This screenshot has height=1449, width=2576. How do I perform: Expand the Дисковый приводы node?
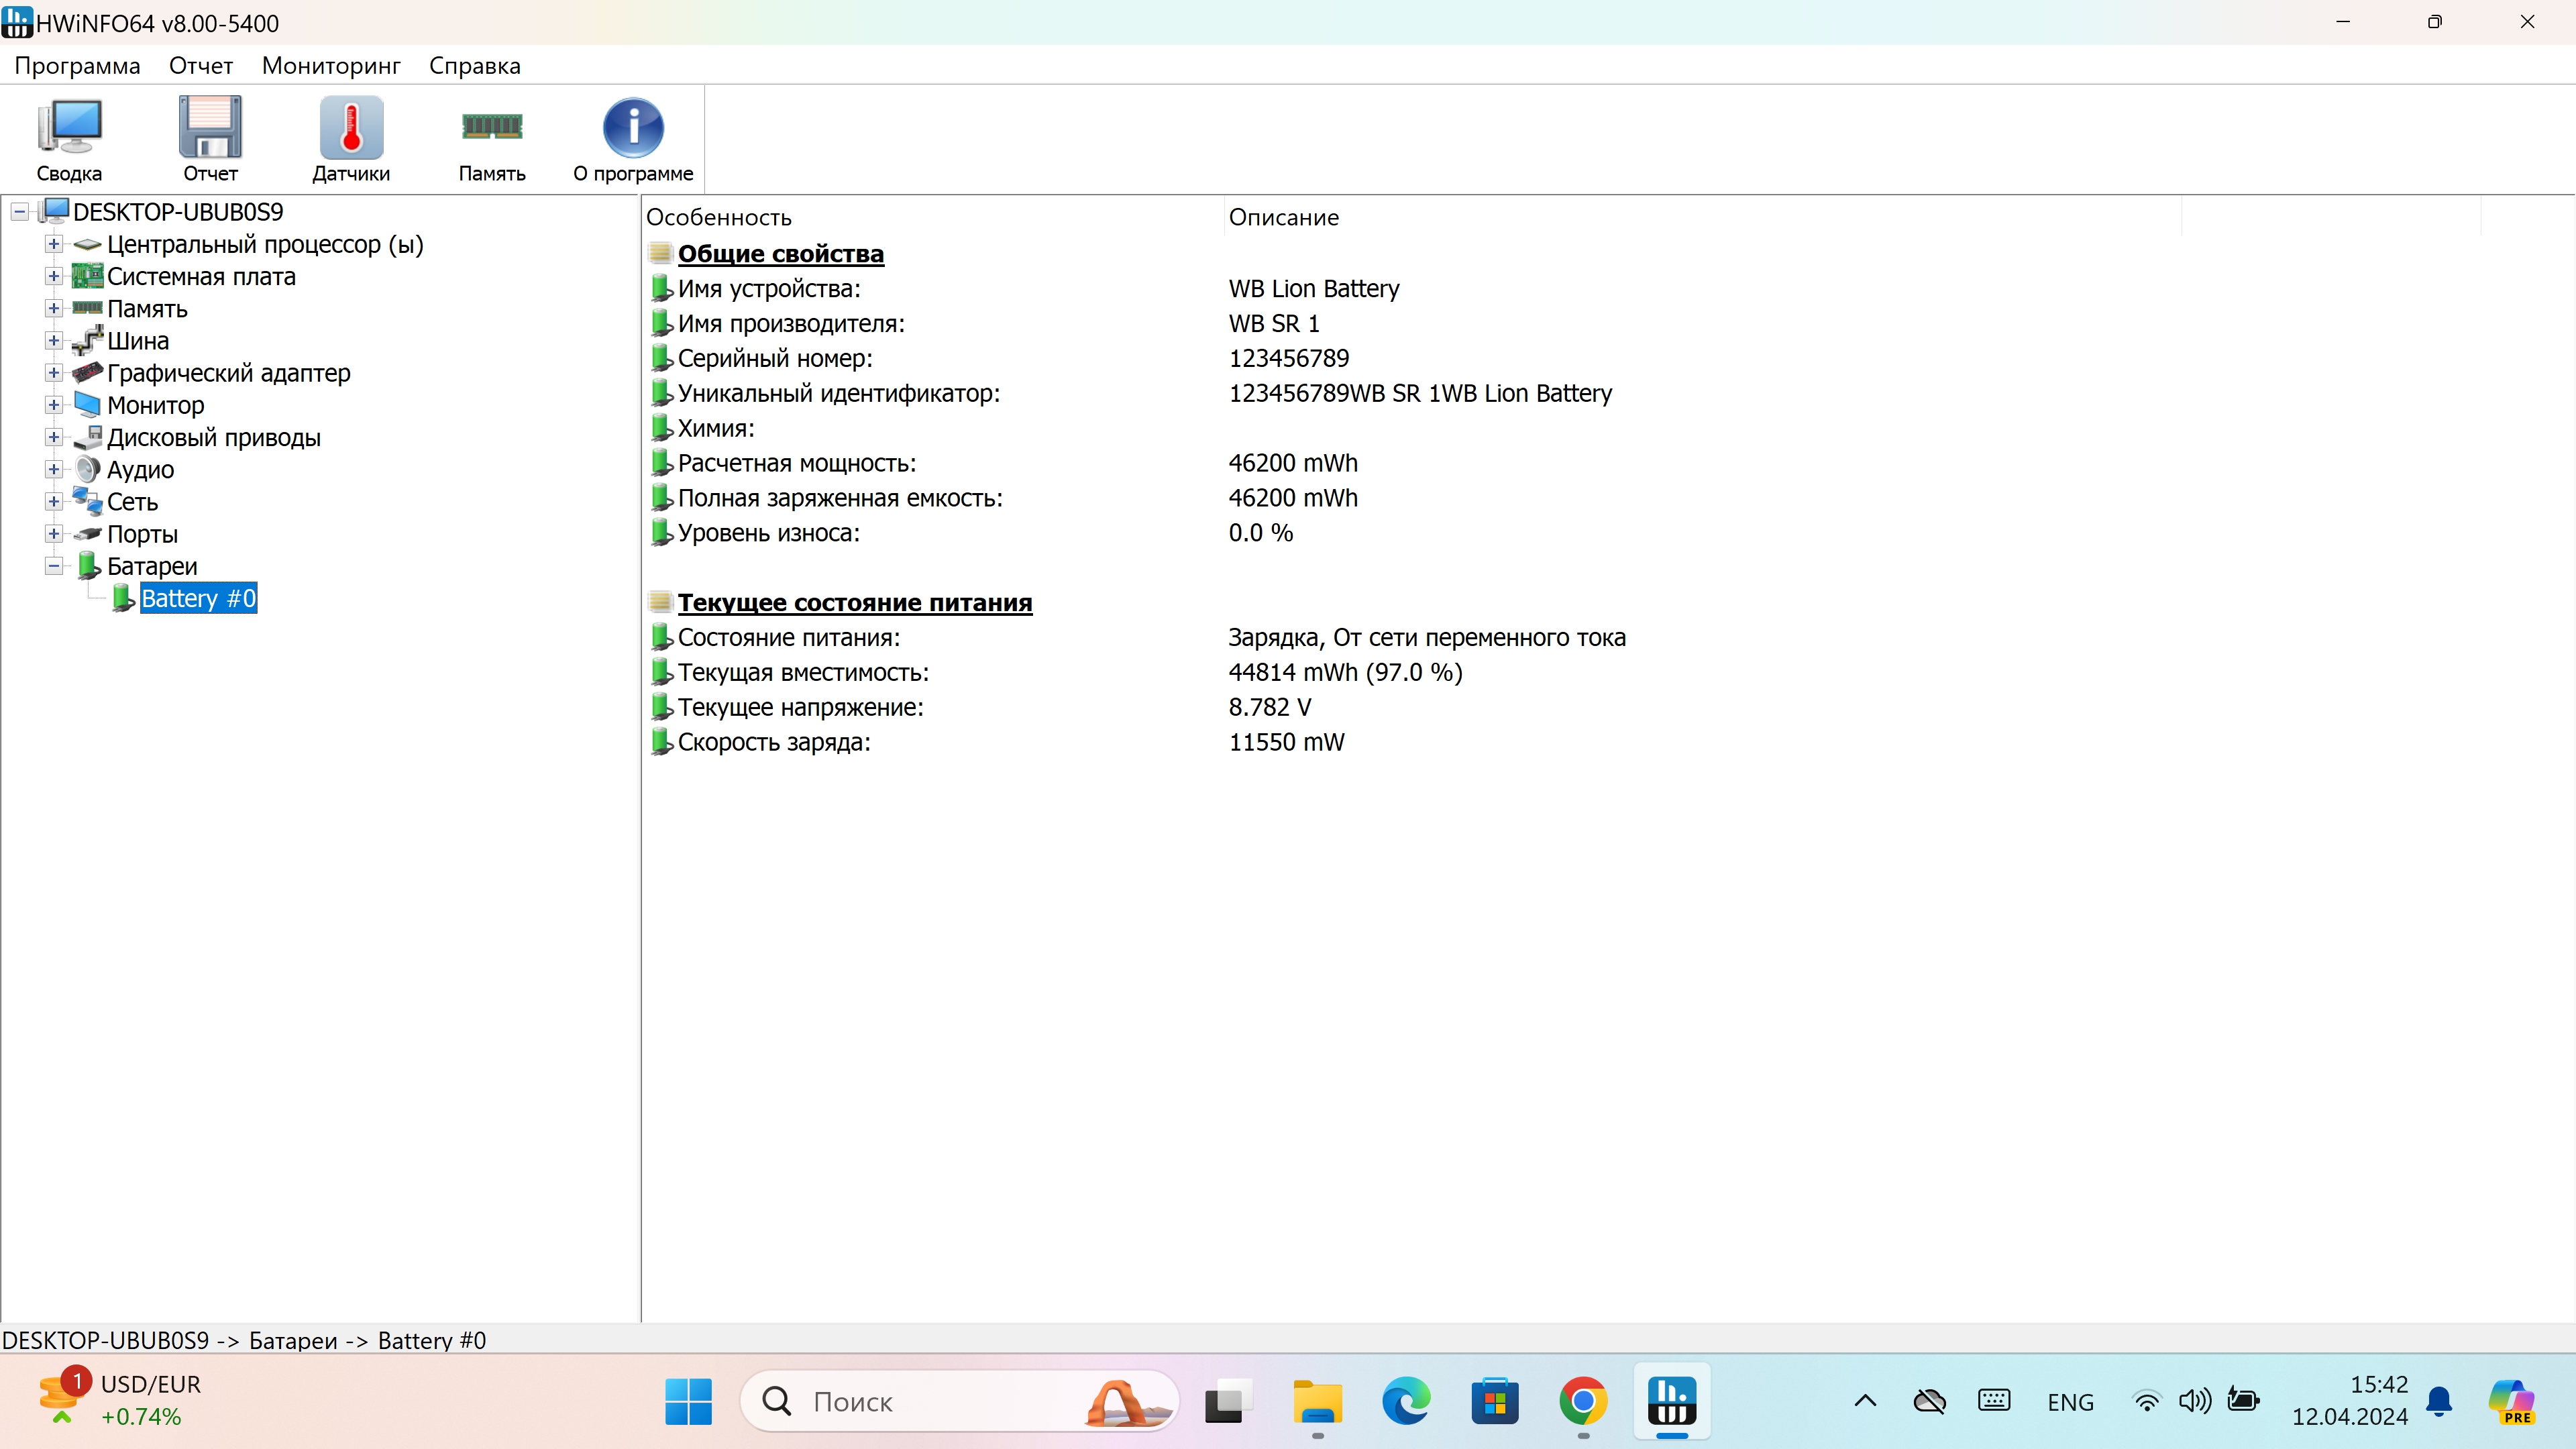(54, 437)
